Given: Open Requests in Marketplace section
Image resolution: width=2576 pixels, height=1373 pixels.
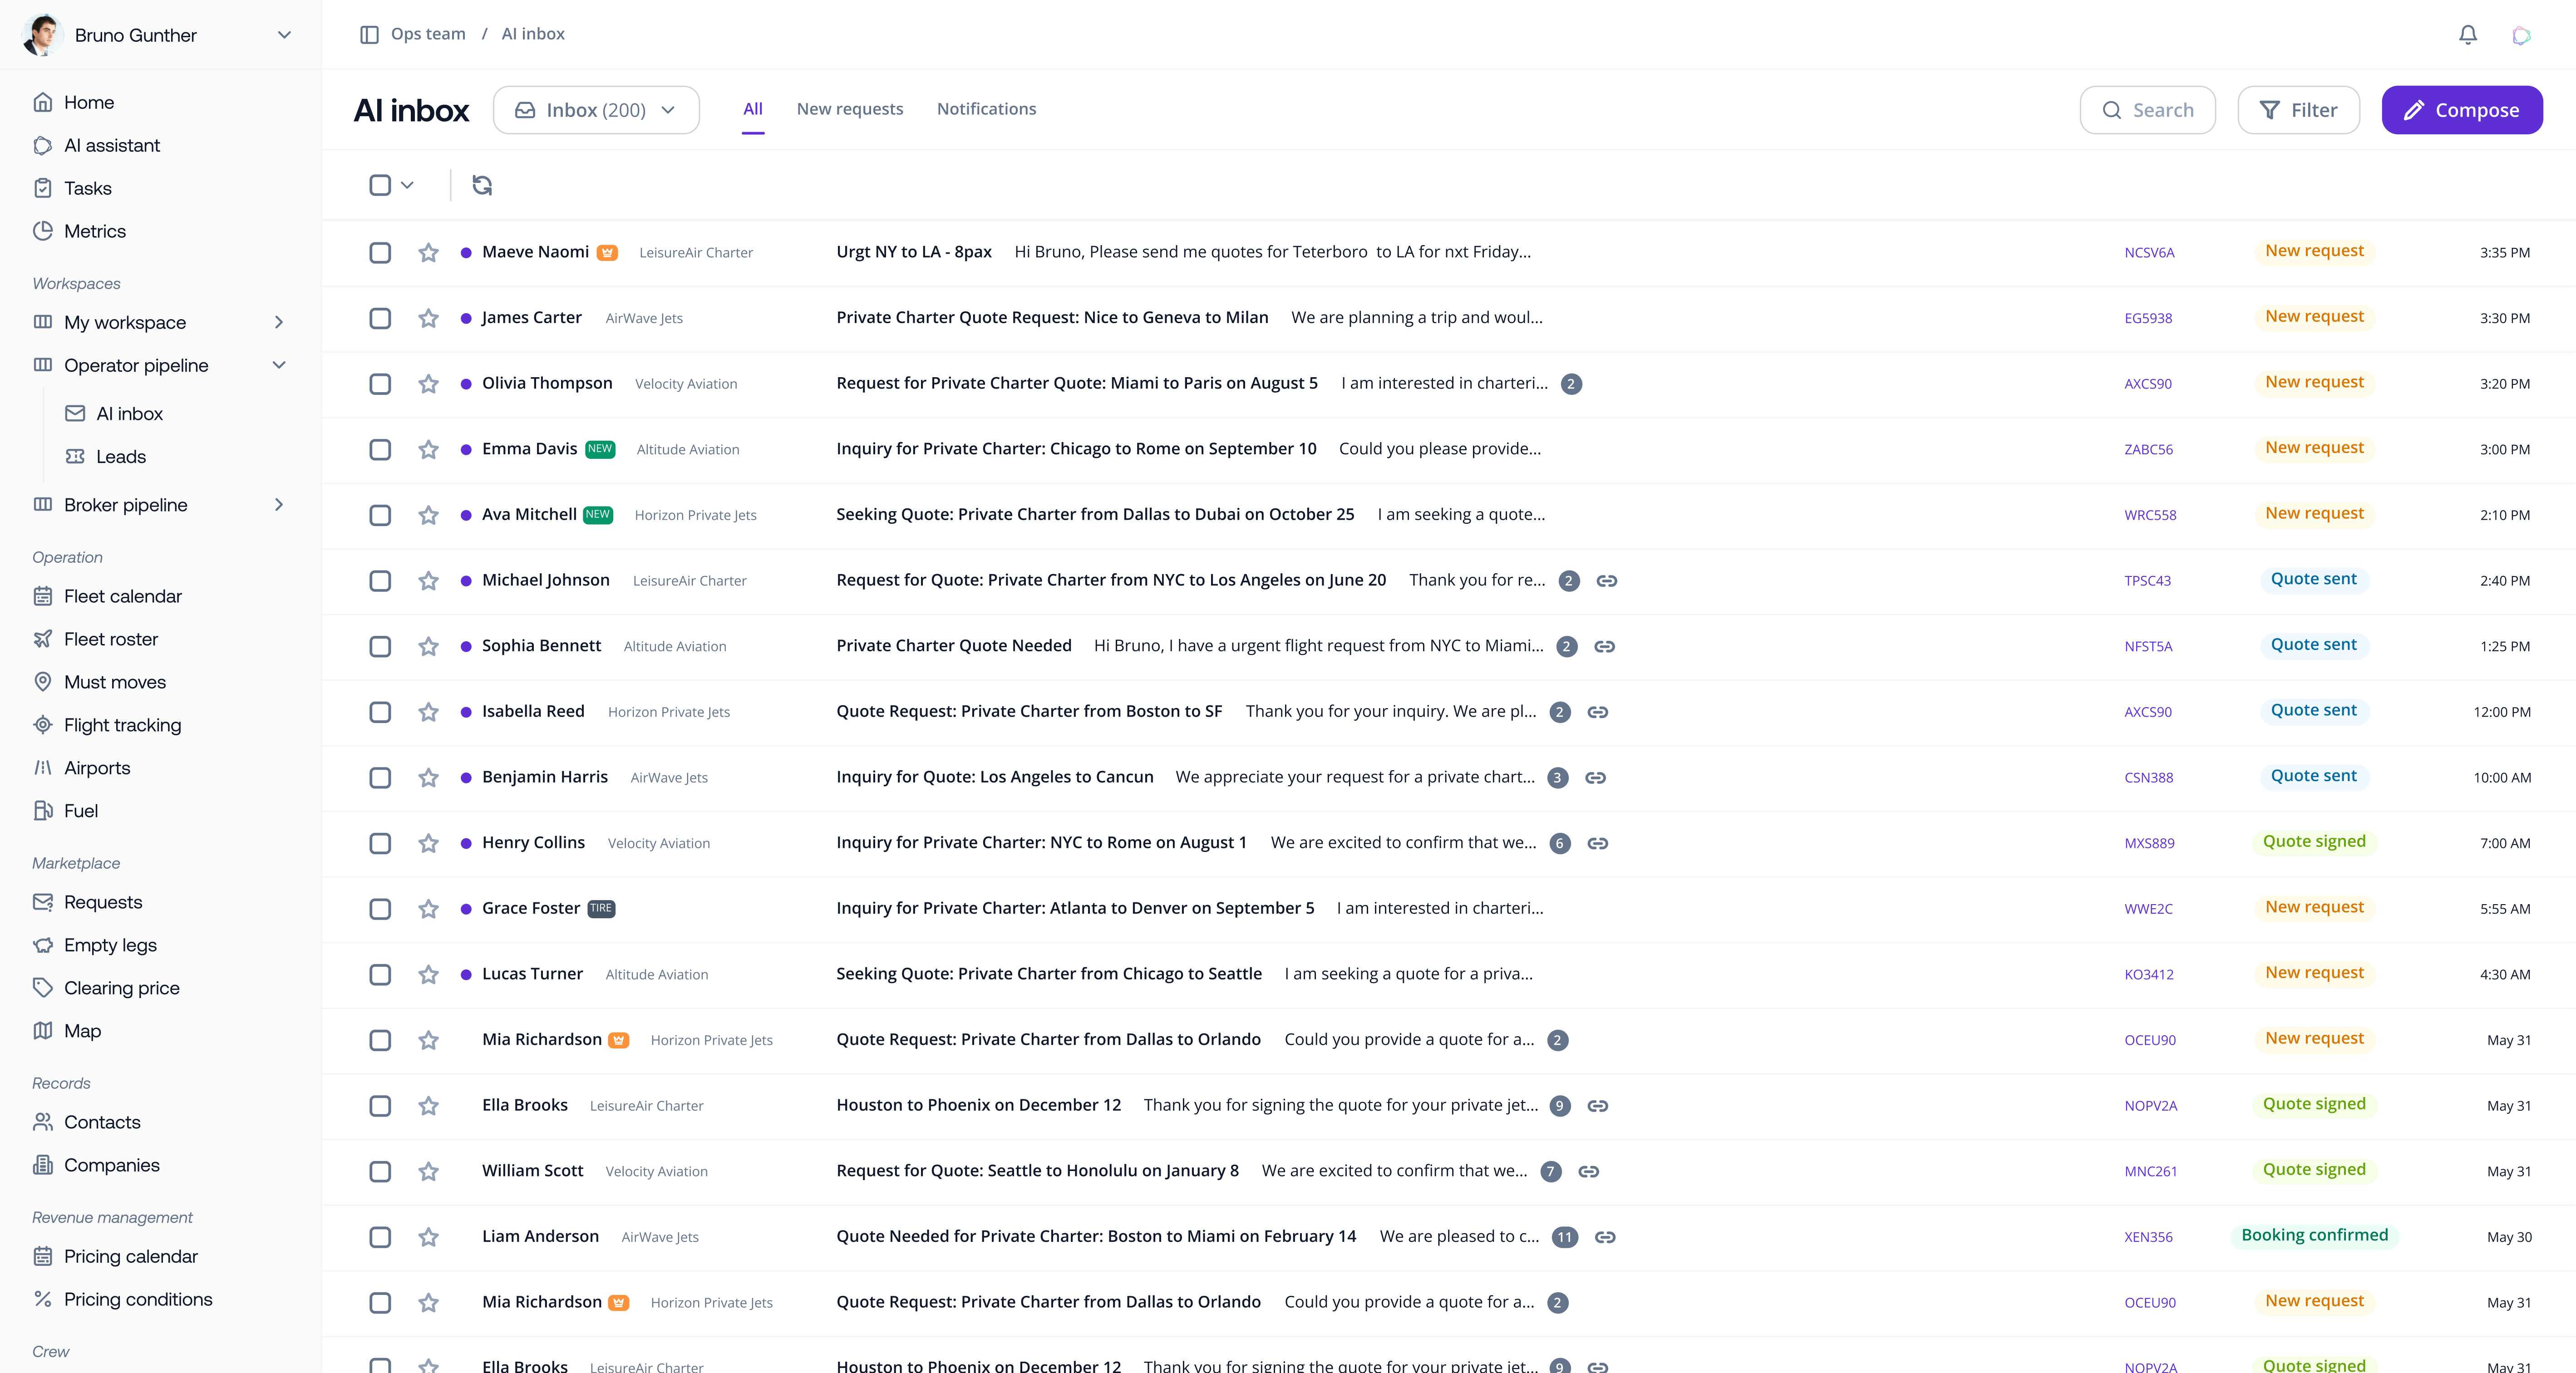Looking at the screenshot, I should (87, 902).
